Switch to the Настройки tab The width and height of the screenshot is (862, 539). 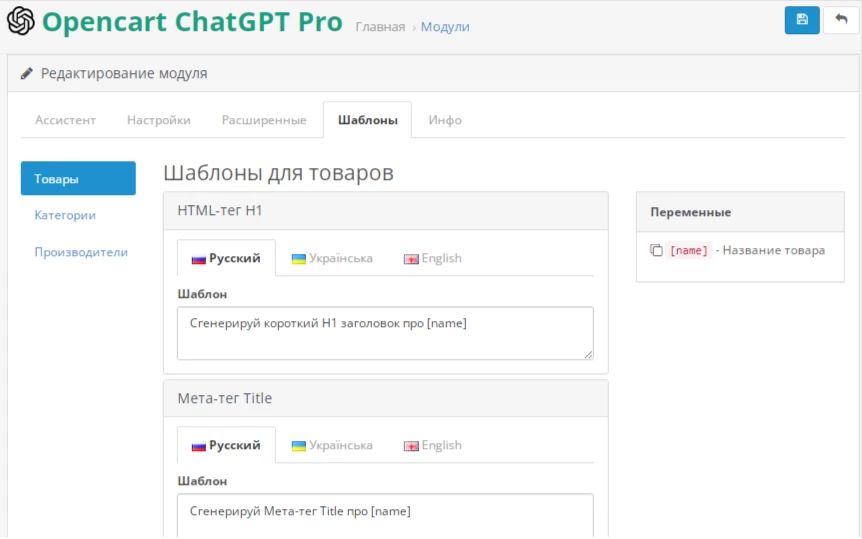[x=159, y=120]
